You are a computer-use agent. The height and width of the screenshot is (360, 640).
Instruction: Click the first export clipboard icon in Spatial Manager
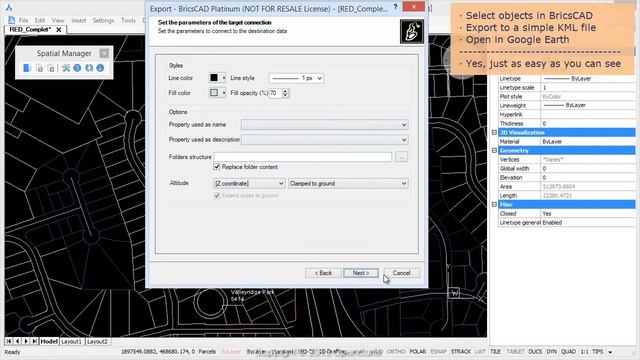39,68
